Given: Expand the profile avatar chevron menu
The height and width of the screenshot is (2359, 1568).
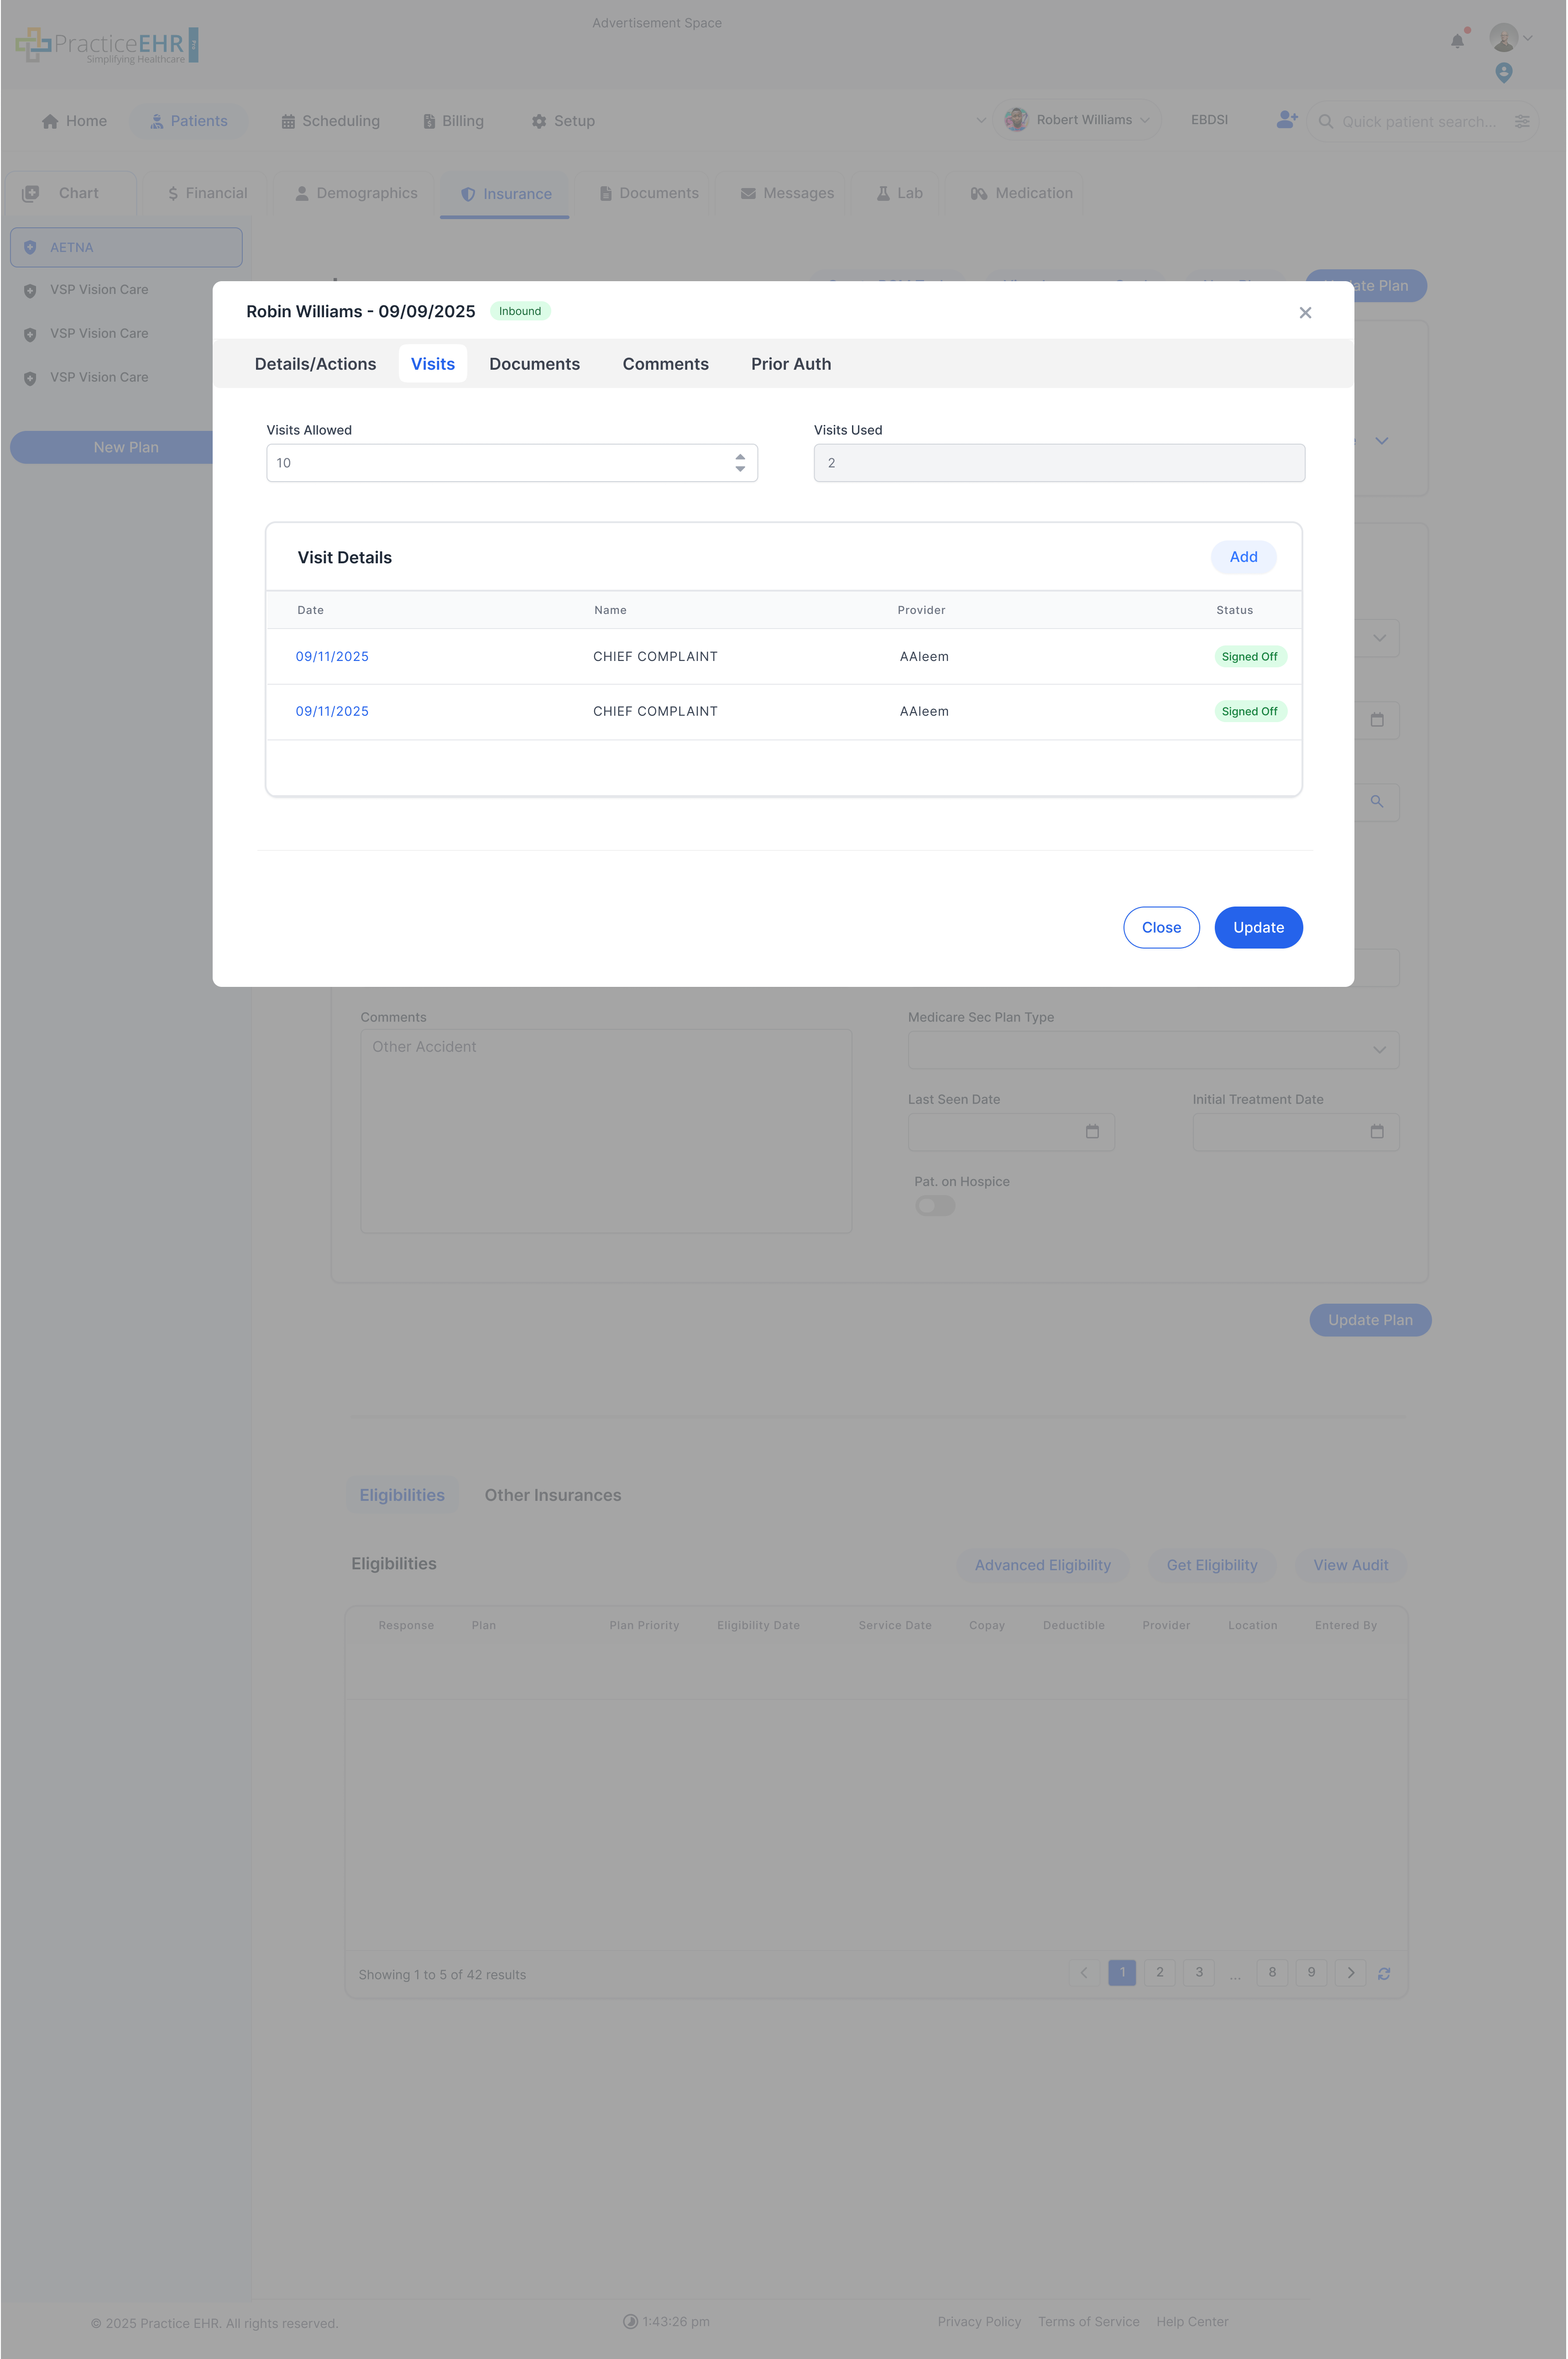Looking at the screenshot, I should (1527, 38).
